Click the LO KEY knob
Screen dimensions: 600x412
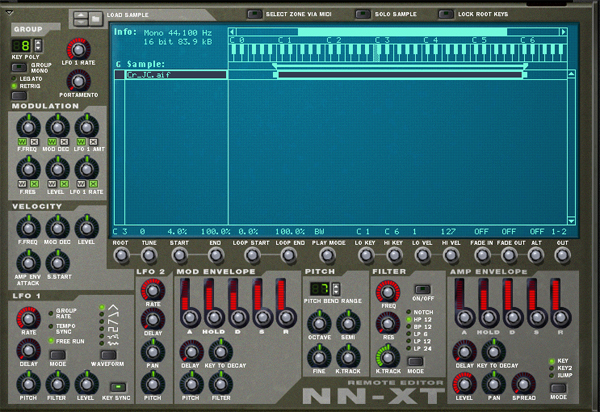366,255
